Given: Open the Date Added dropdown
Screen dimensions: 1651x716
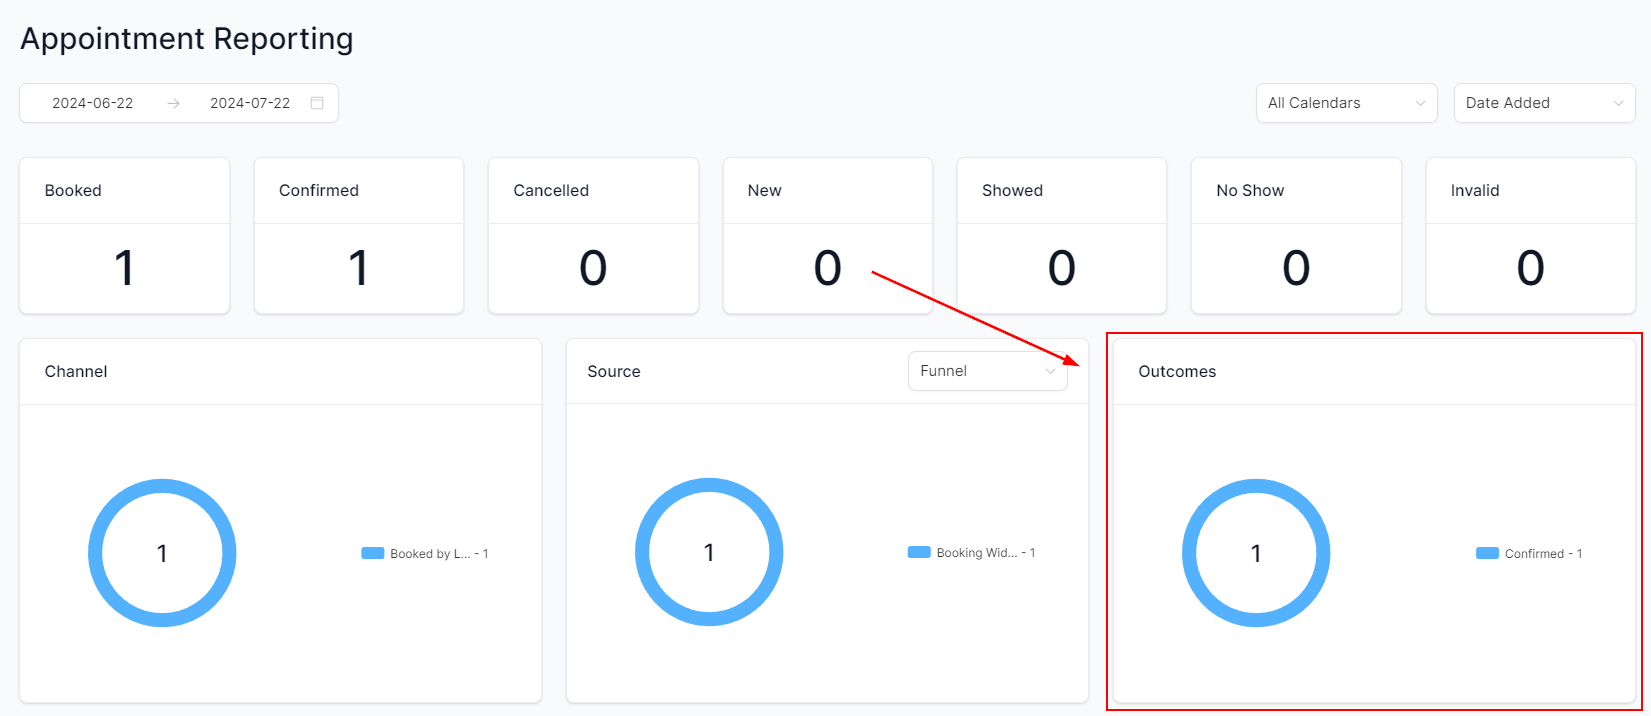Looking at the screenshot, I should [x=1543, y=103].
